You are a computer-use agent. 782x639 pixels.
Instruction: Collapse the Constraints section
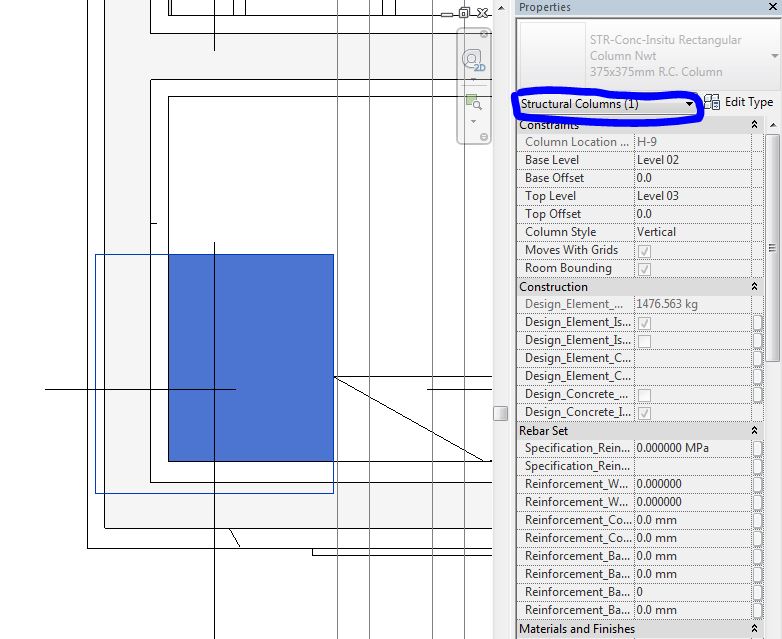point(755,124)
